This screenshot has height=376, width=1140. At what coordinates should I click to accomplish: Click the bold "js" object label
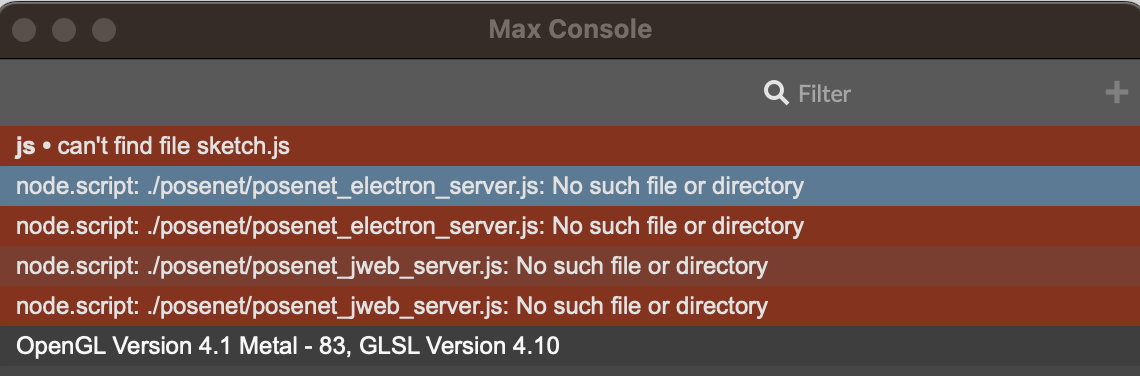click(25, 146)
